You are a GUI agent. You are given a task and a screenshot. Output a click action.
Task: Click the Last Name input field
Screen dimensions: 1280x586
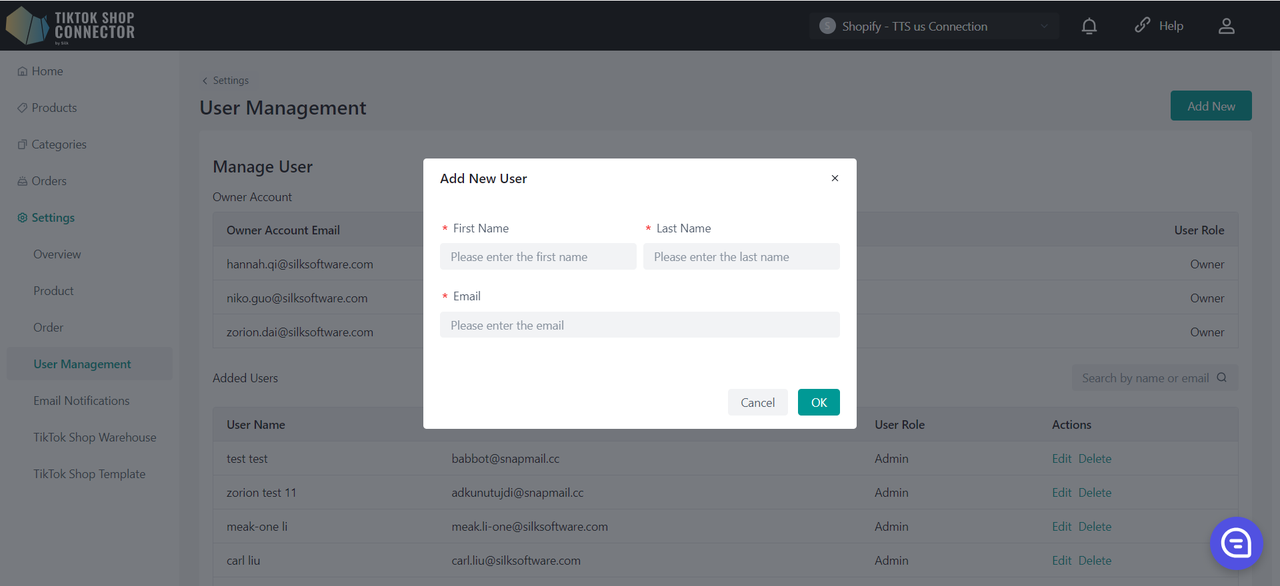click(741, 257)
